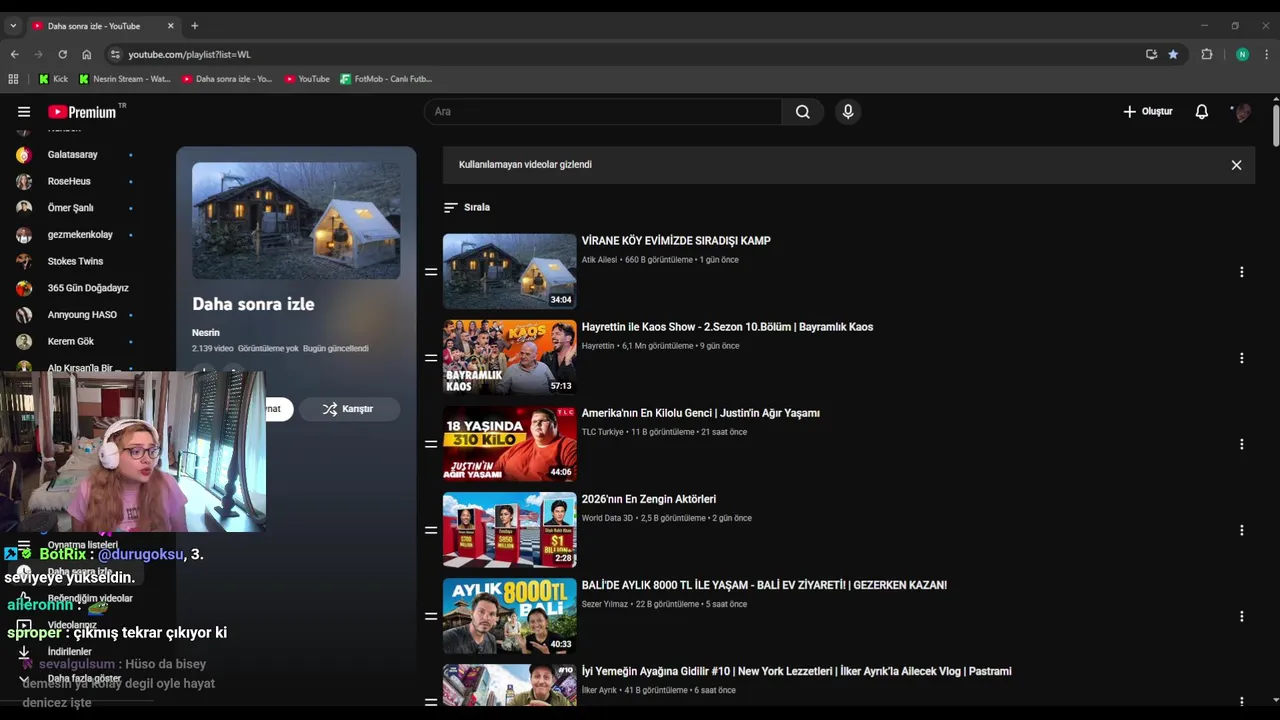Open the playlist cover image
1280x720 pixels.
tap(296, 221)
